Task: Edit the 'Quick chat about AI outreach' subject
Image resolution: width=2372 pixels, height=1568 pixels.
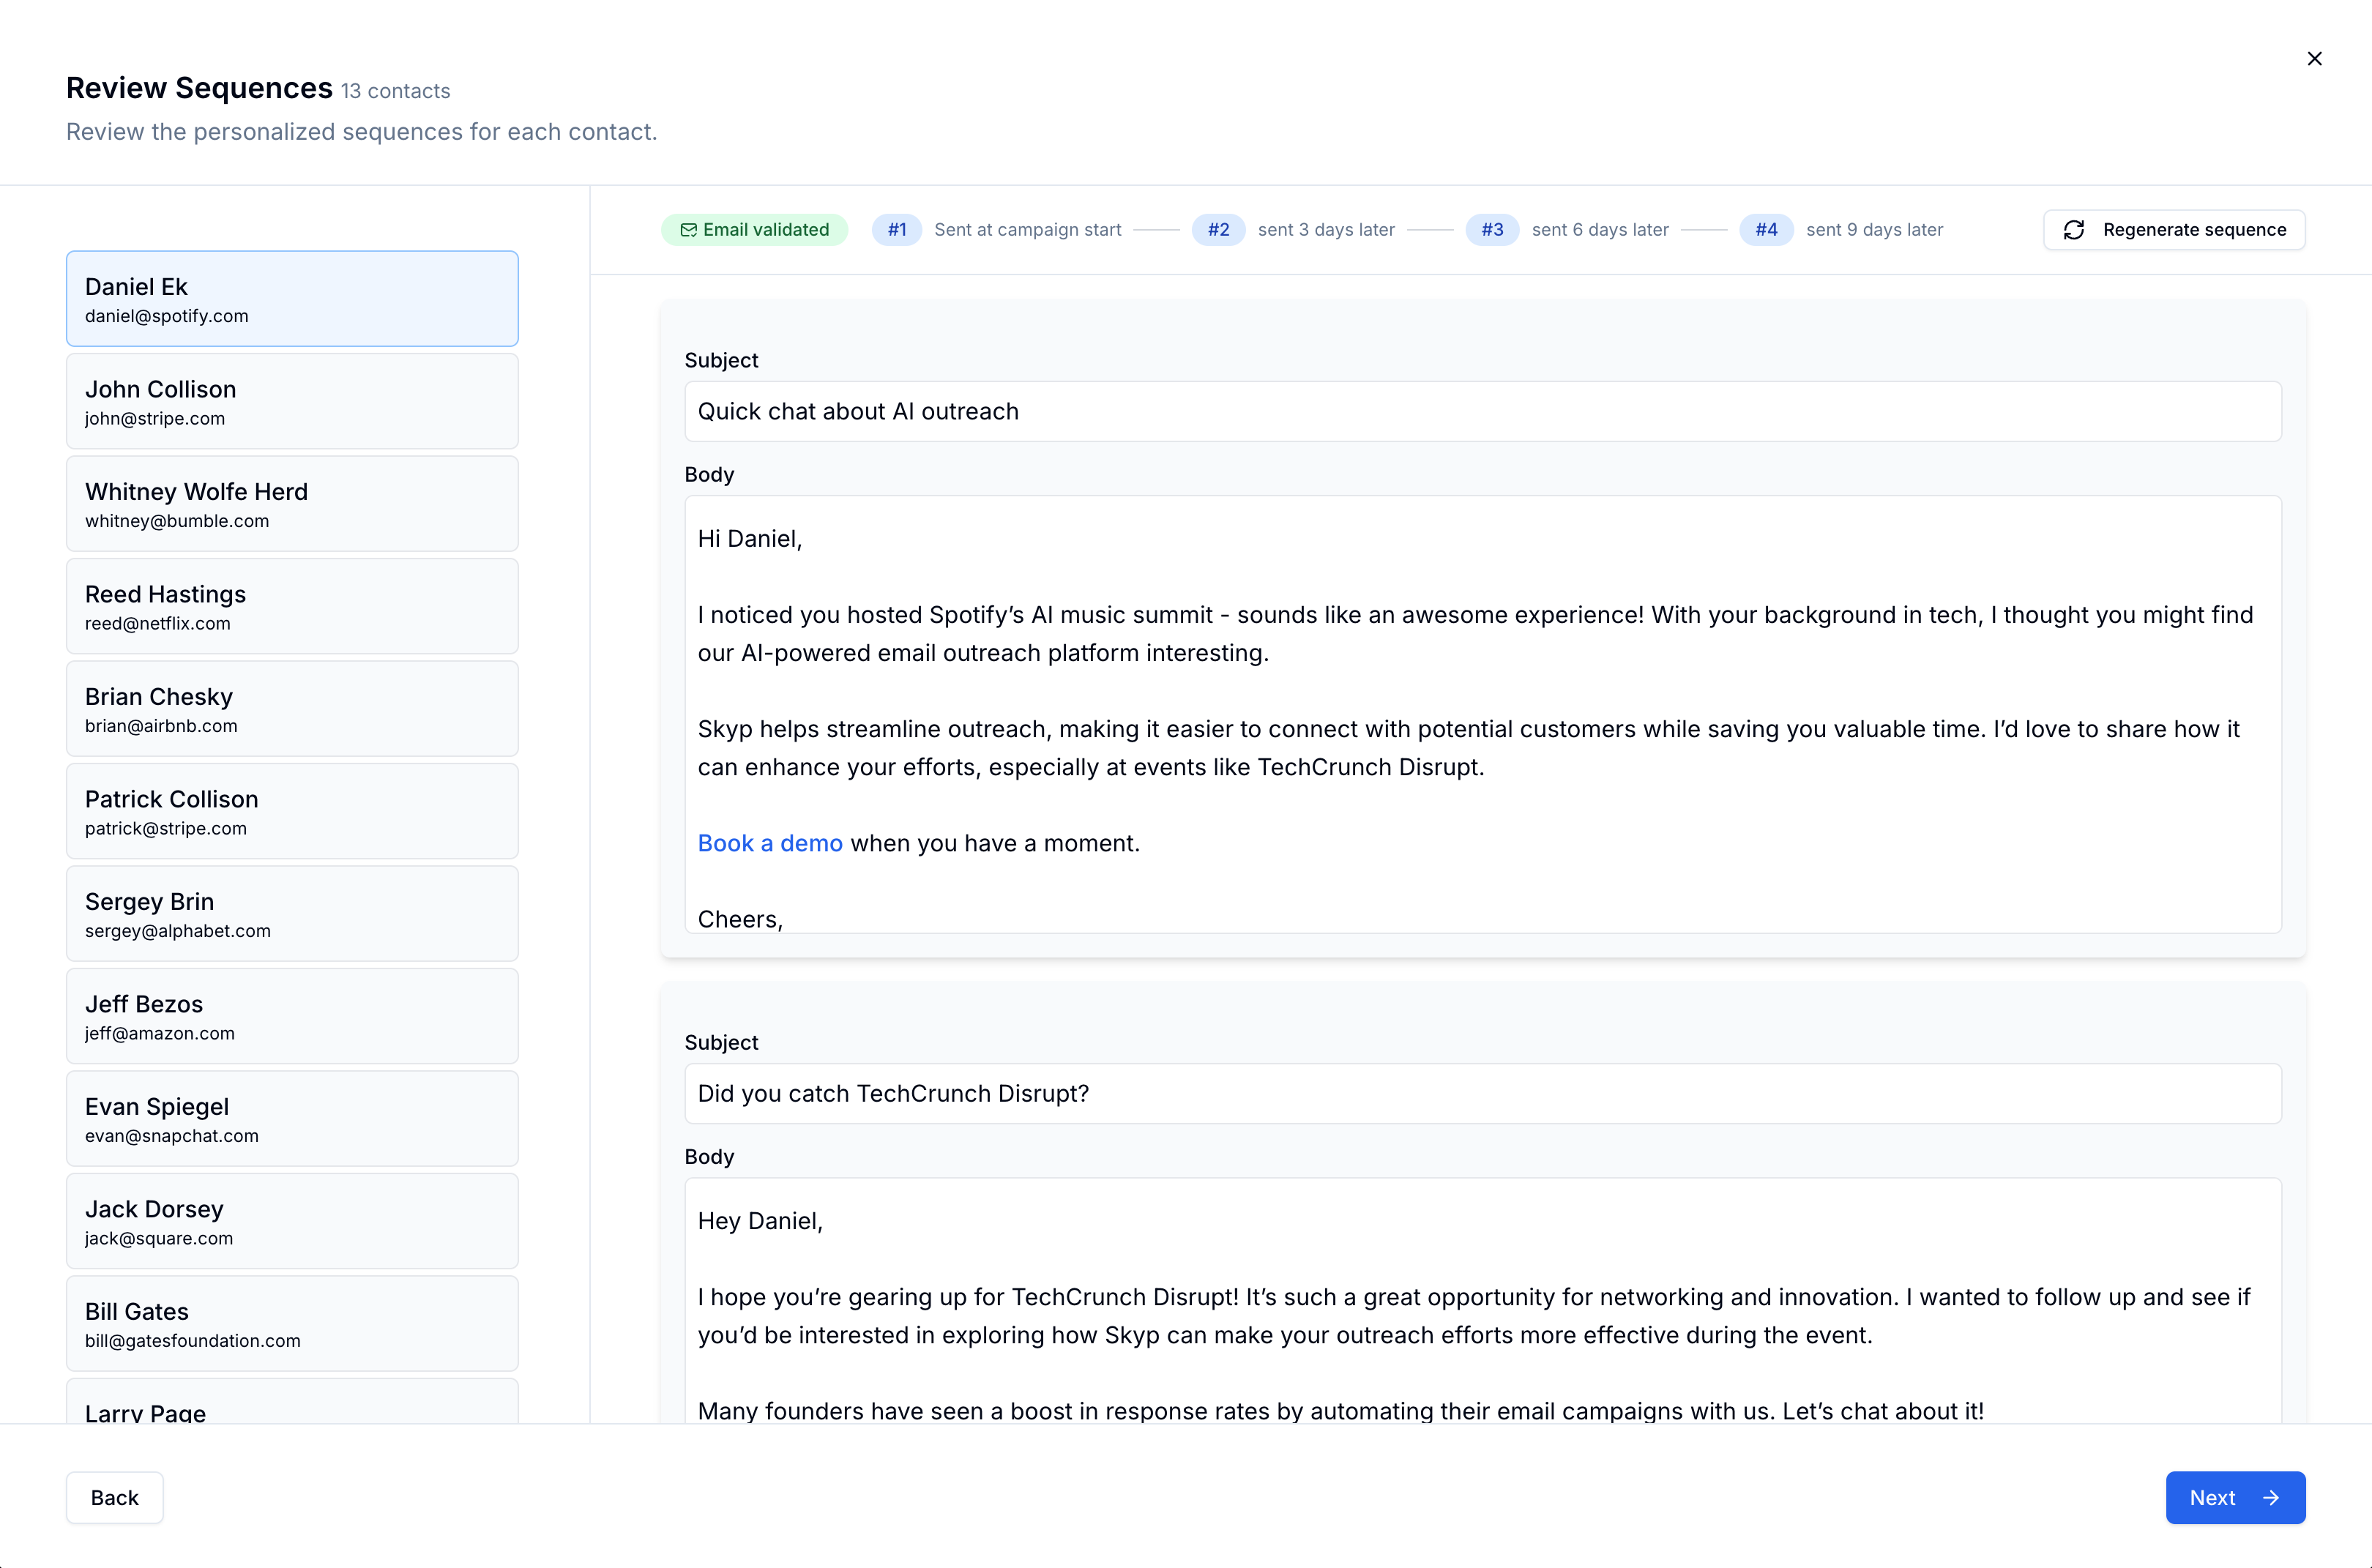Action: (x=1482, y=411)
